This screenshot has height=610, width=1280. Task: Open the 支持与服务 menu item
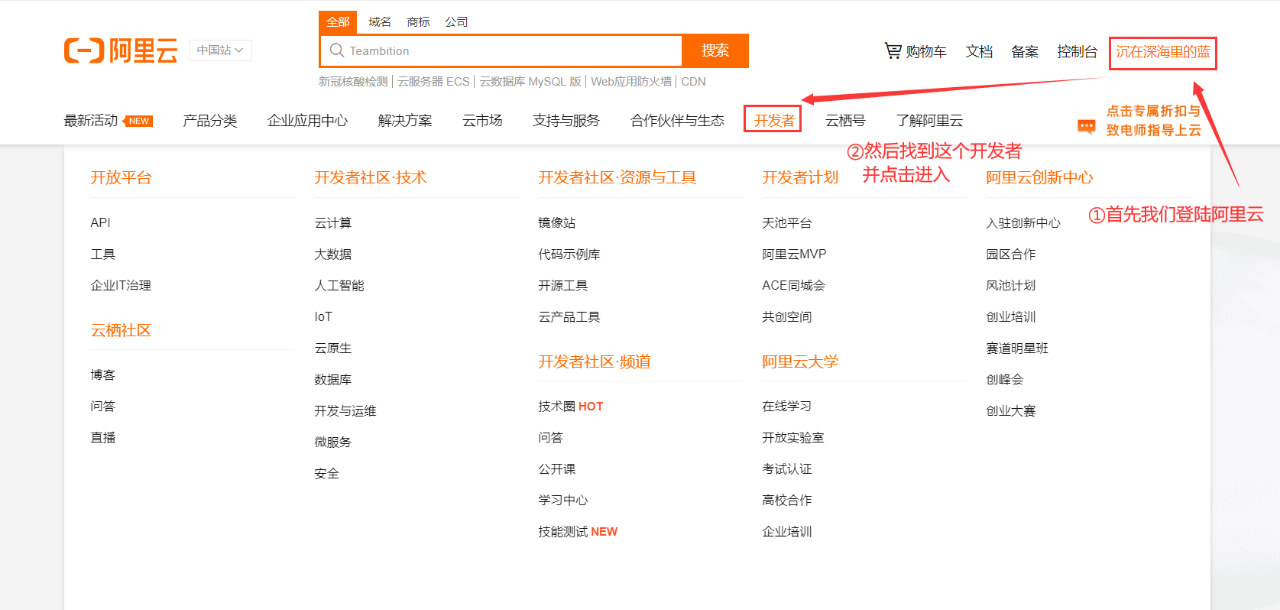tap(566, 121)
